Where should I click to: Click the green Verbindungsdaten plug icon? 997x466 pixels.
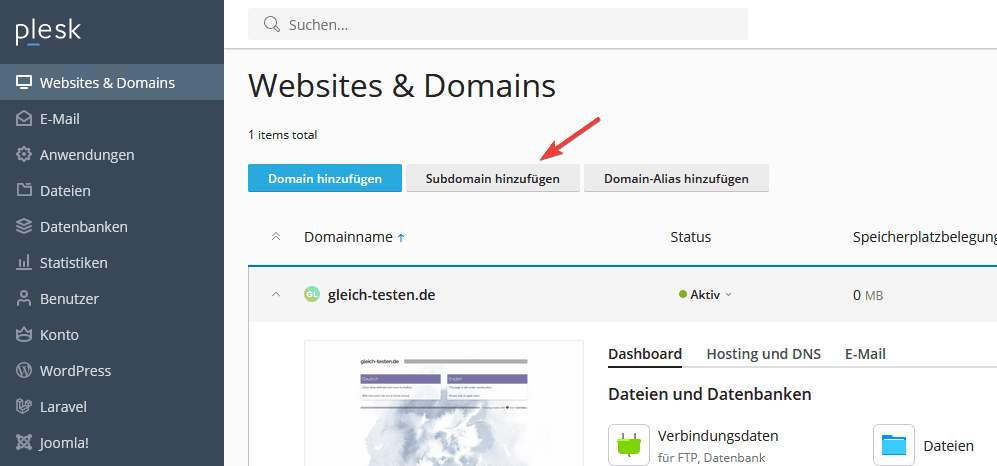click(628, 445)
